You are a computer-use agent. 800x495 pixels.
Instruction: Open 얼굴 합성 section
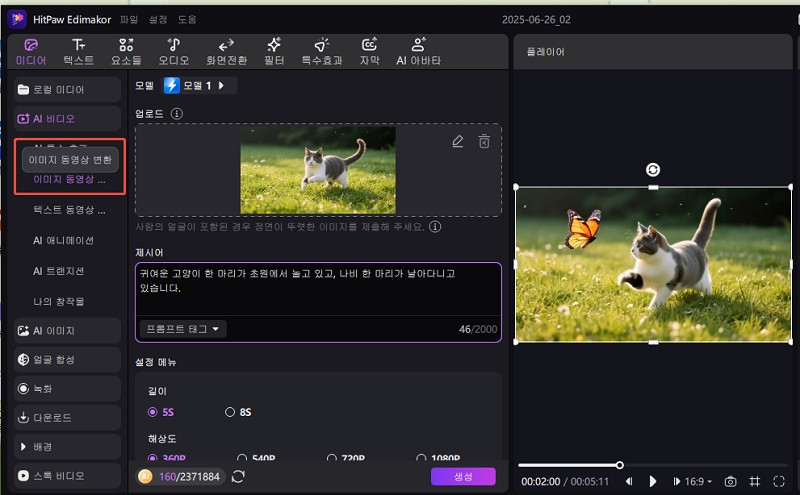coord(67,360)
